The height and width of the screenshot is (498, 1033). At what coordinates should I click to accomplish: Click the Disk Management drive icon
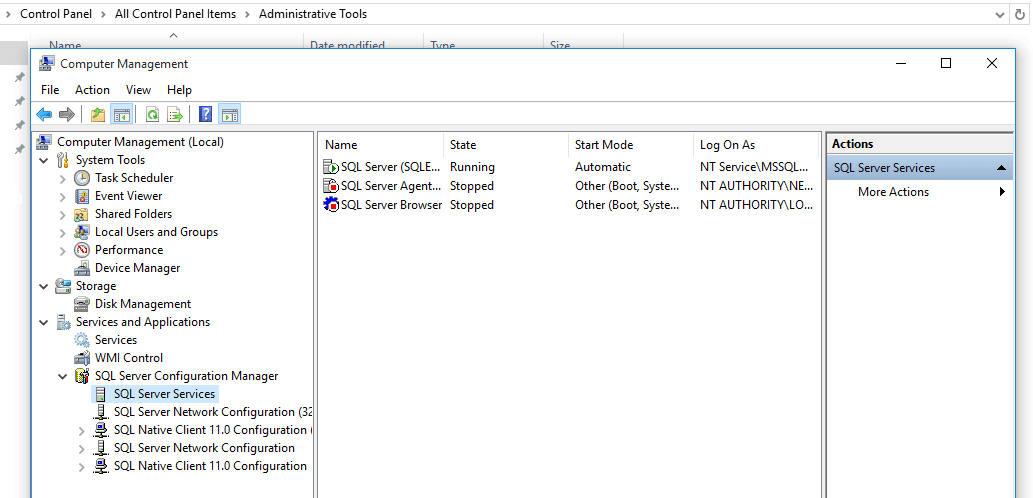click(82, 304)
